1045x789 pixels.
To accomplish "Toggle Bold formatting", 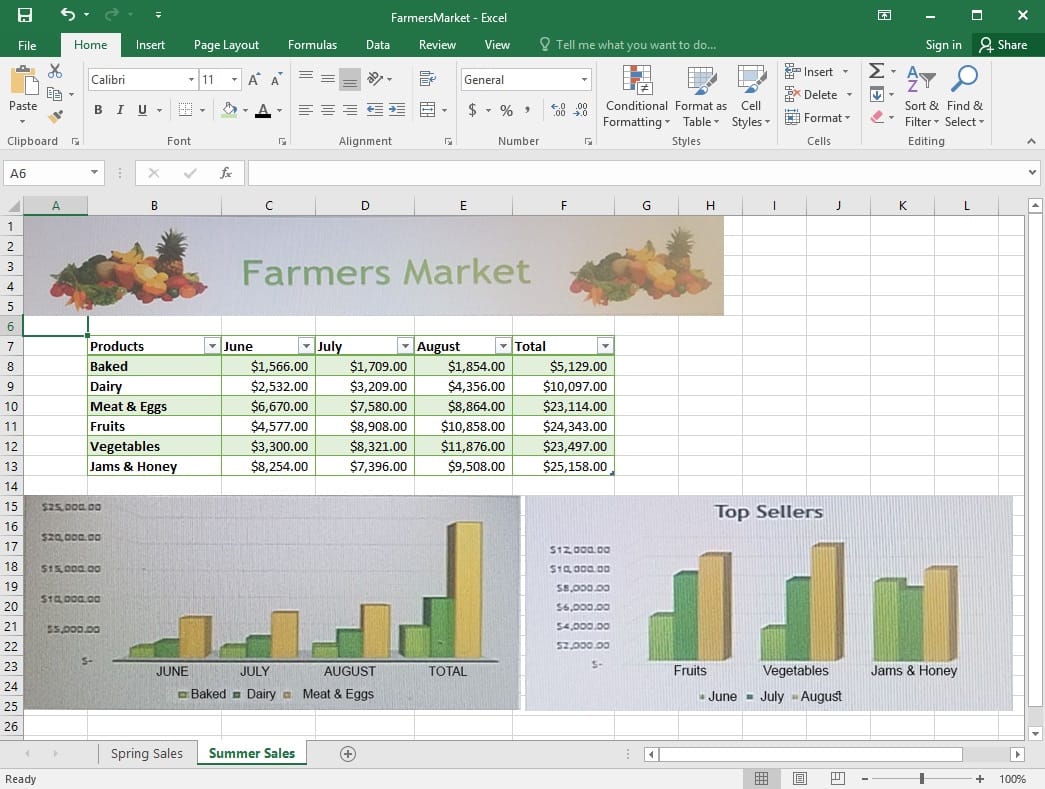I will pos(98,110).
